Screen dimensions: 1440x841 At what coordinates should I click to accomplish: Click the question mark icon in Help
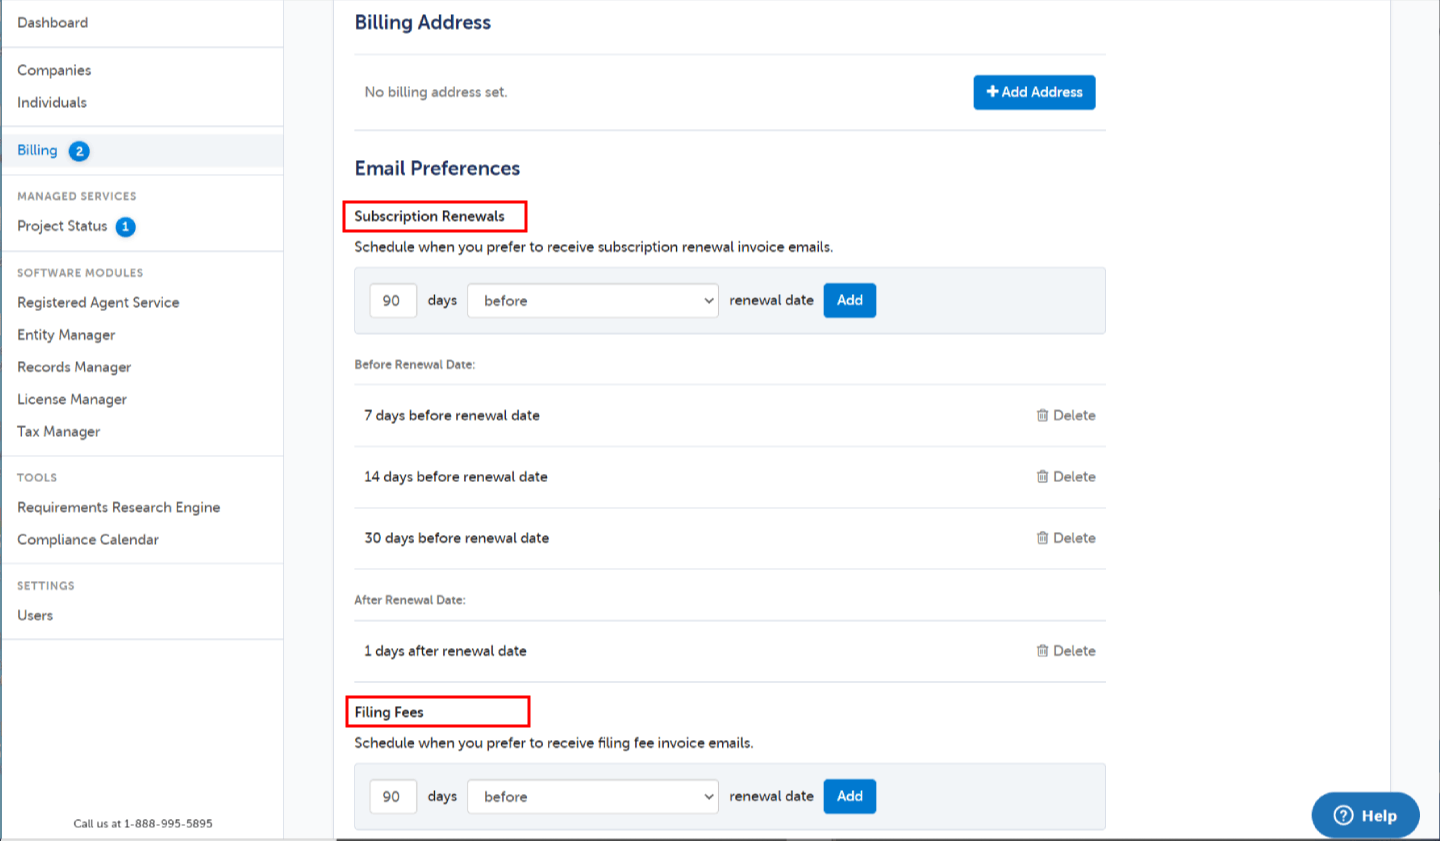pyautogui.click(x=1344, y=815)
